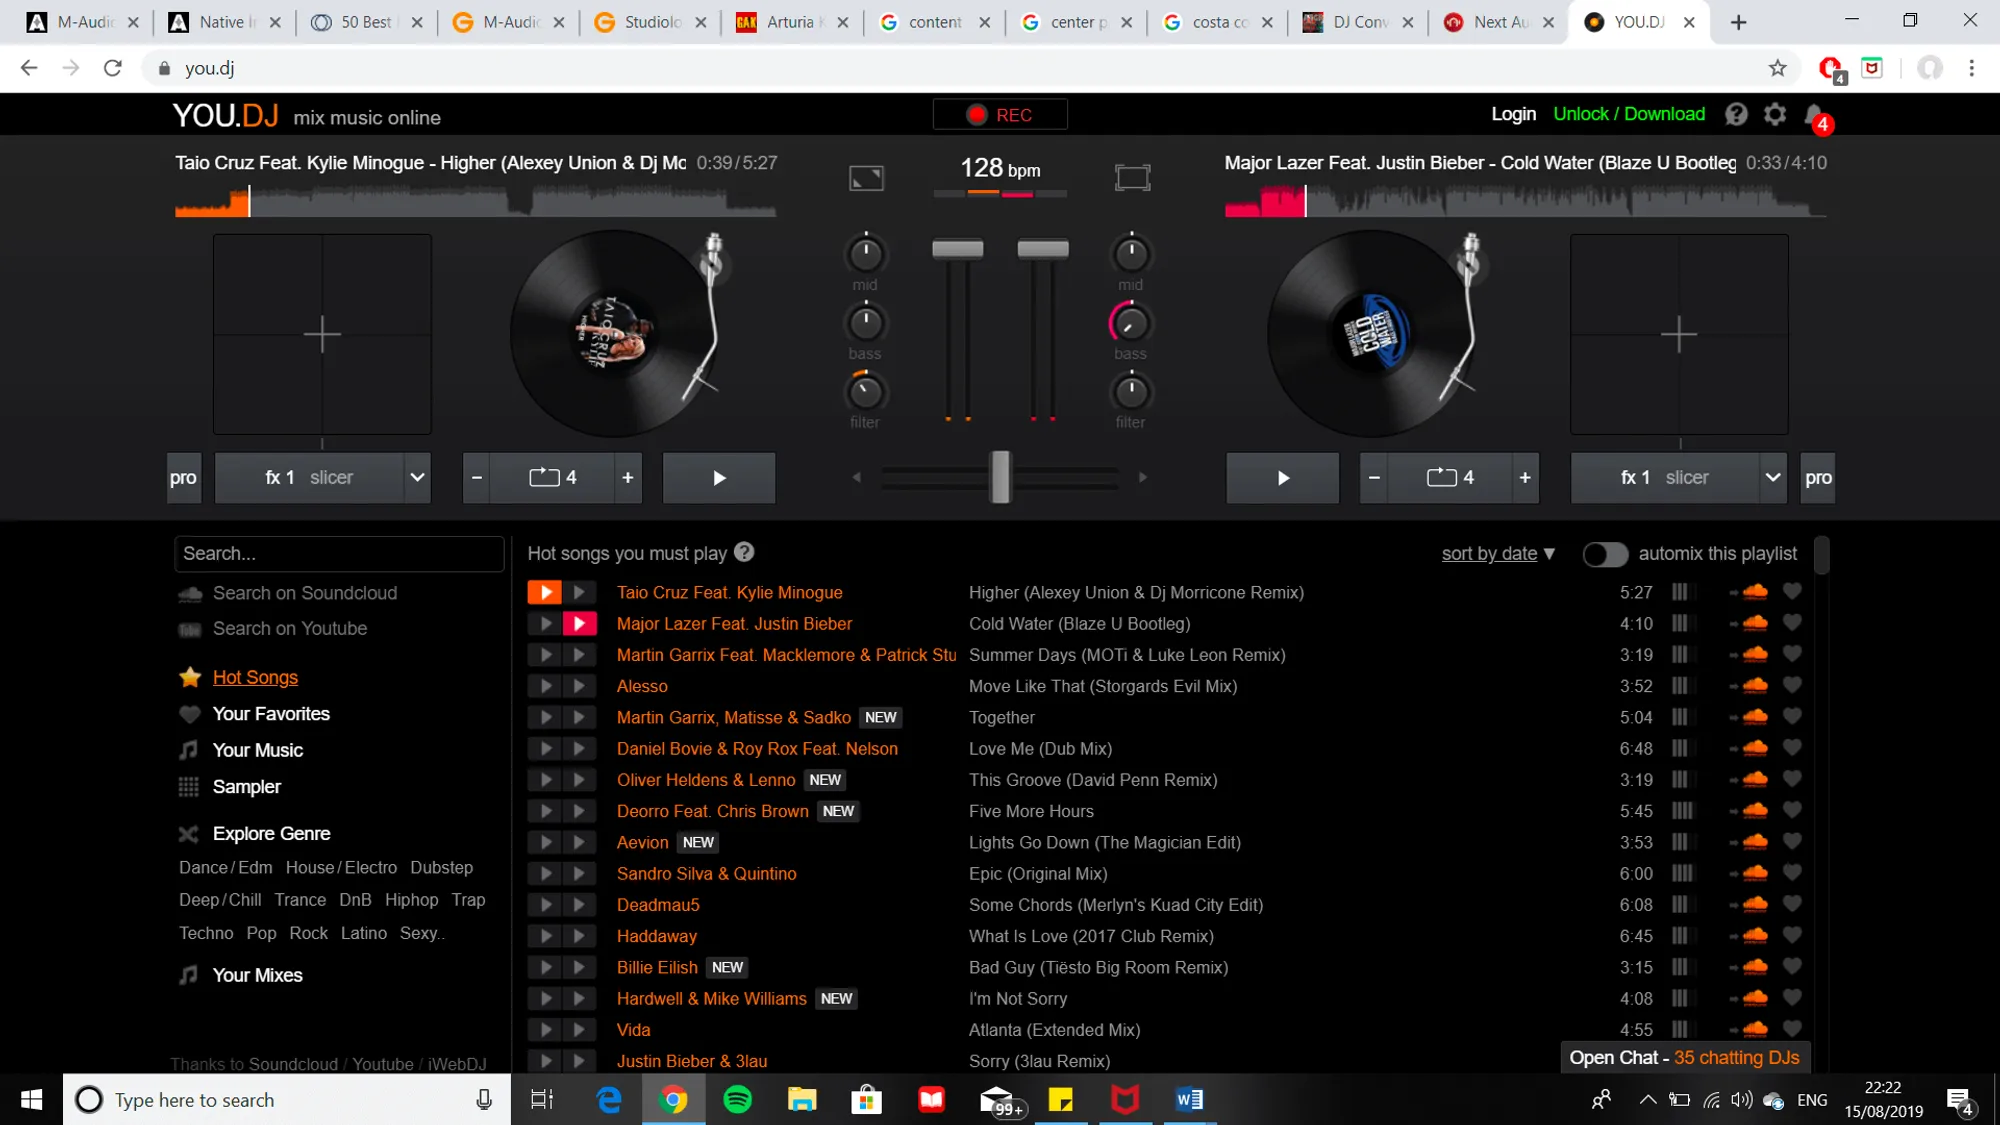
Task: Toggle the right deck pro mode
Action: click(x=1817, y=478)
